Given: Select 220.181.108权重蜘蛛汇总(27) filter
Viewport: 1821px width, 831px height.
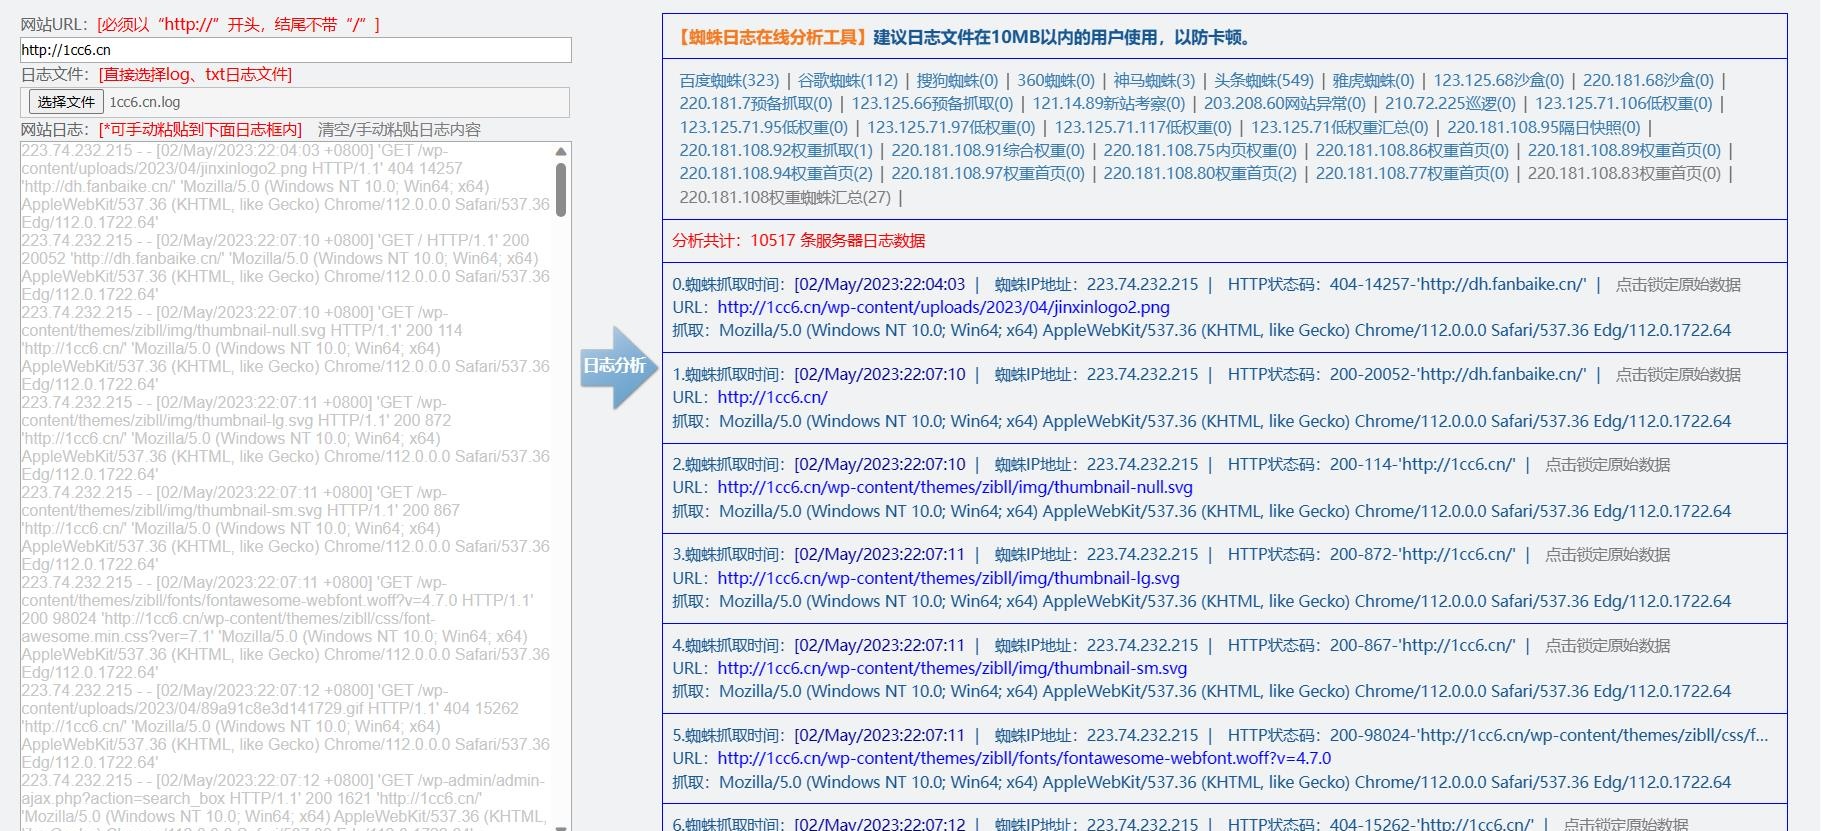Looking at the screenshot, I should [785, 197].
